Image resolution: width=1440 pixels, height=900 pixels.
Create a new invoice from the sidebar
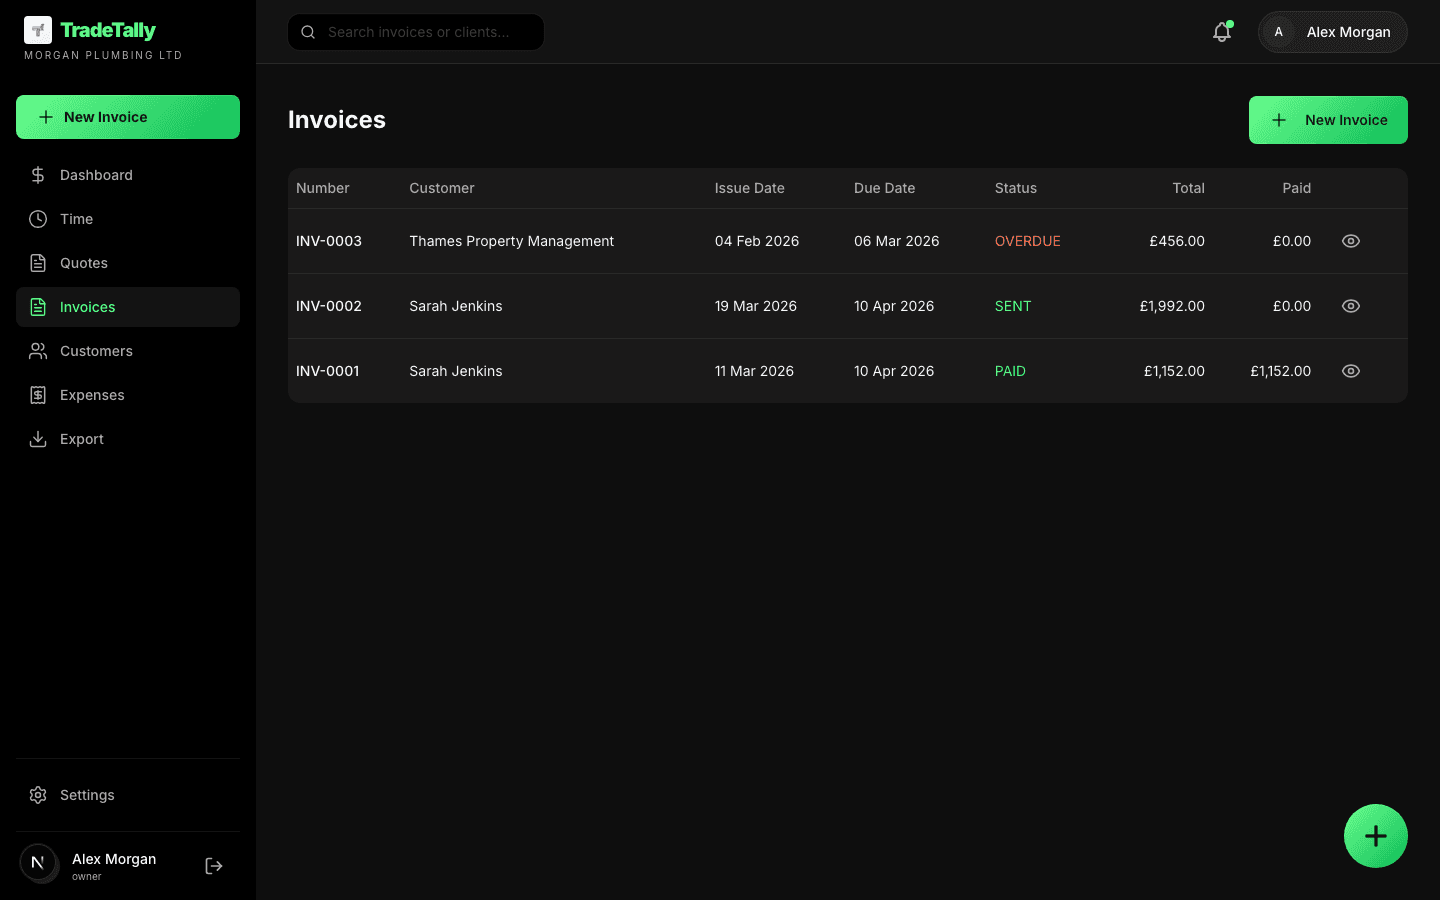coord(127,117)
